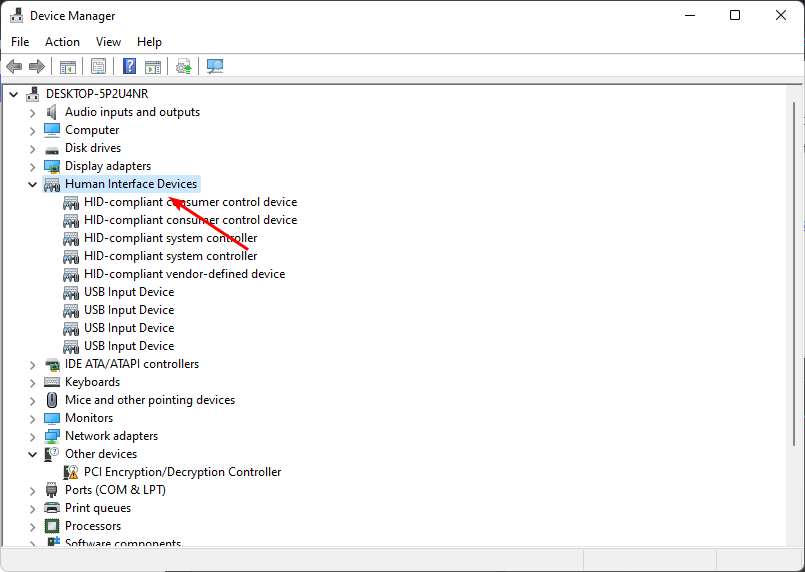Select Mice and other pointing devices label
Image resolution: width=805 pixels, height=572 pixels.
coord(150,400)
